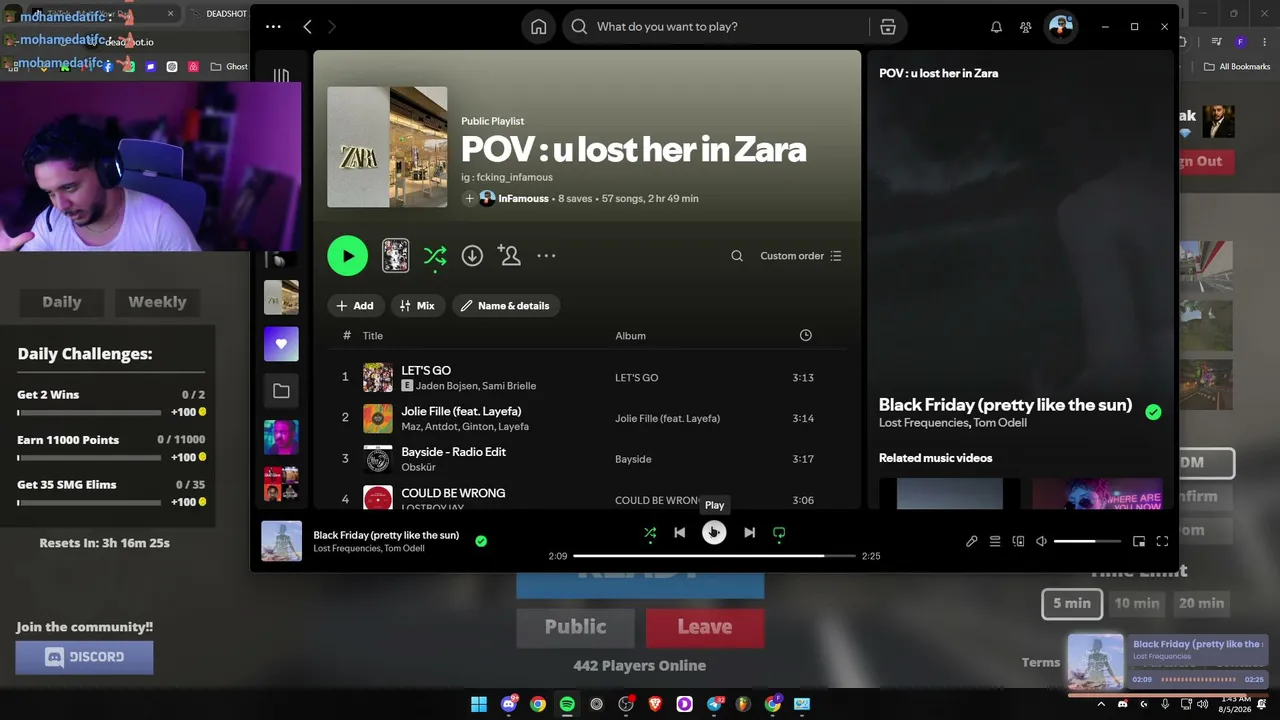Open the Spotify notifications bell
Image resolution: width=1280 pixels, height=720 pixels.
tap(996, 27)
